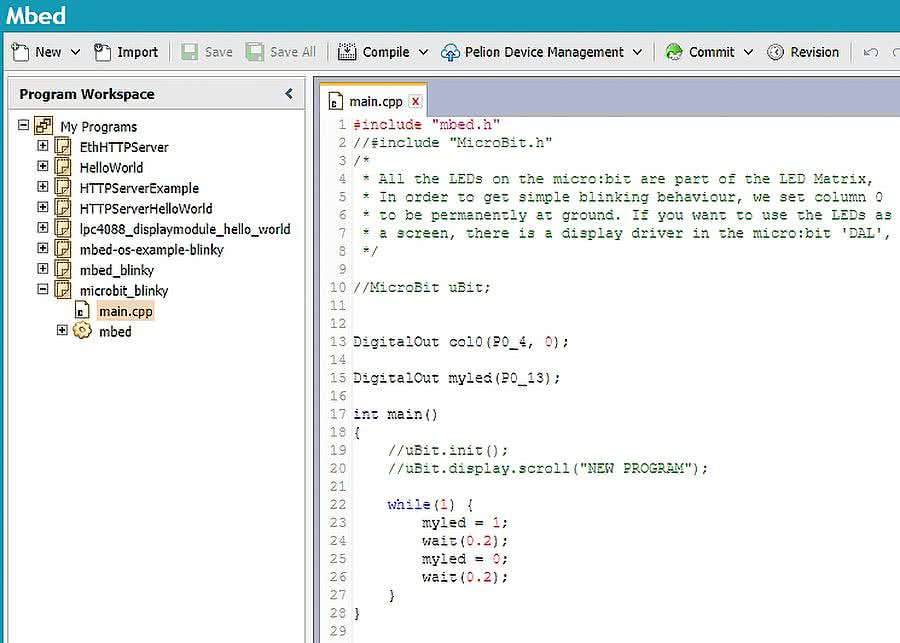Screen dimensions: 900x643
Task: Click the Save All floppy icon
Action: [x=256, y=52]
